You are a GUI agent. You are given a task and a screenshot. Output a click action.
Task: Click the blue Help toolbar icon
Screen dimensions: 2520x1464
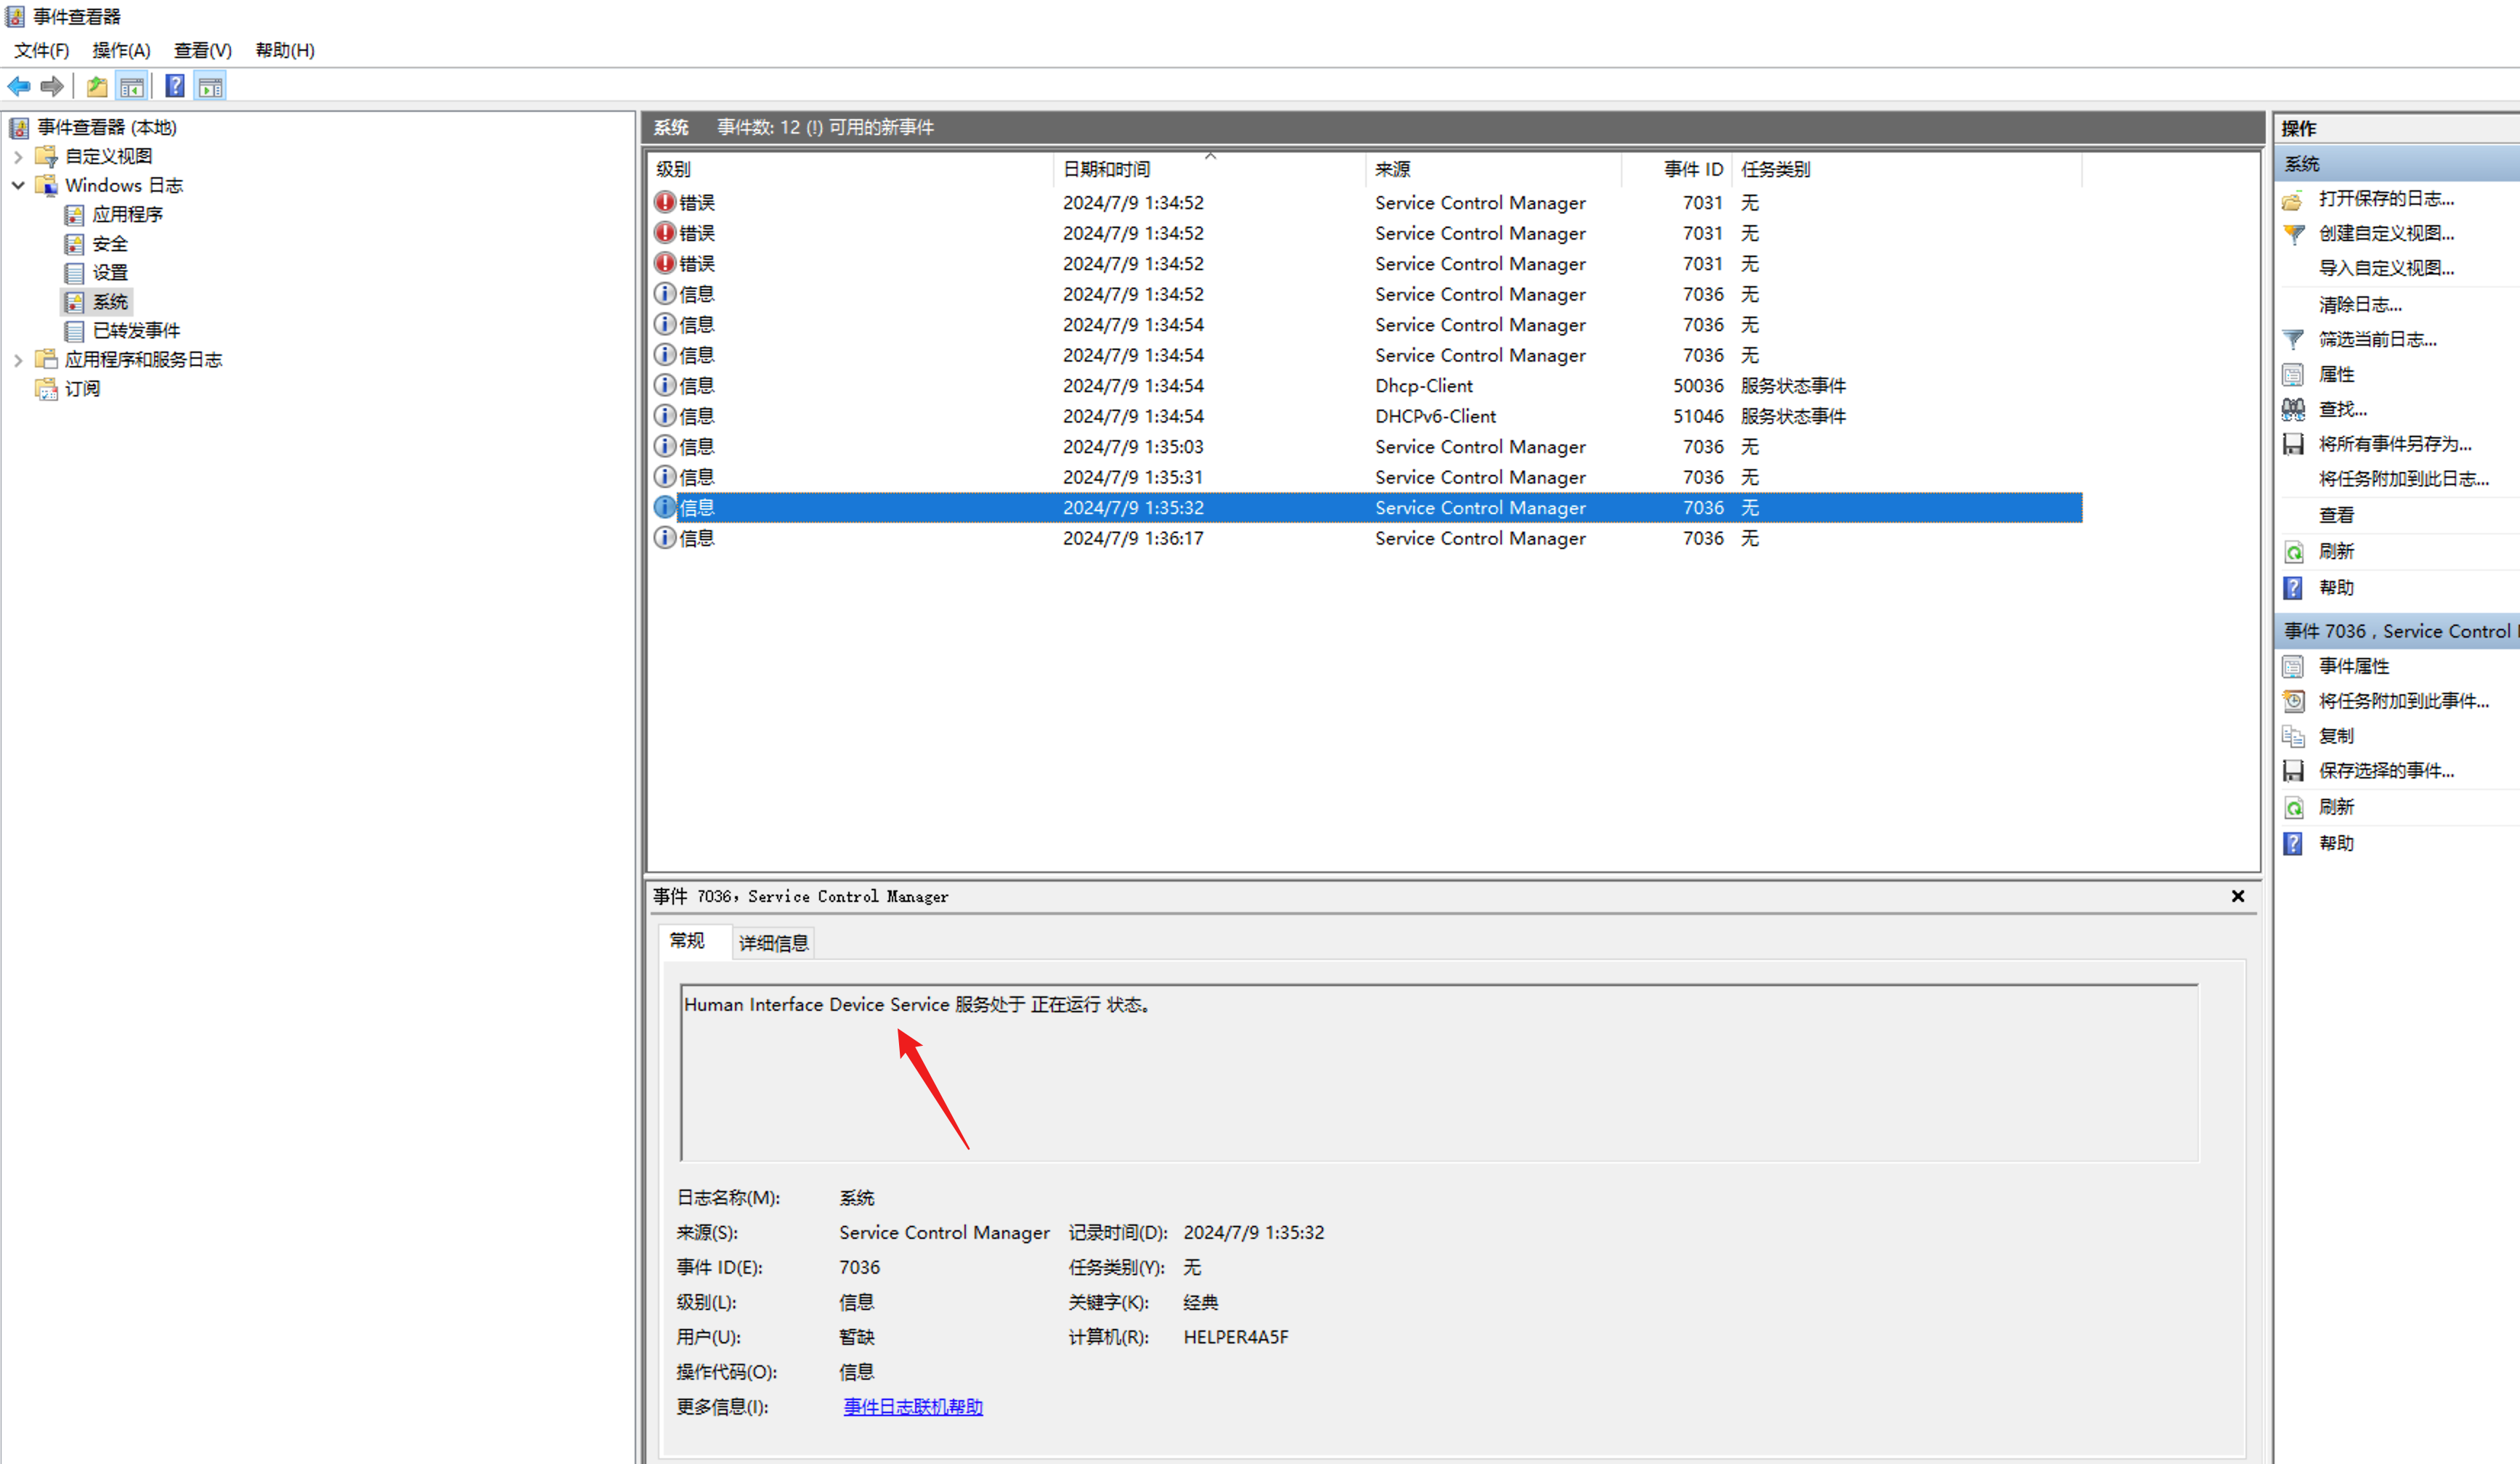point(175,87)
